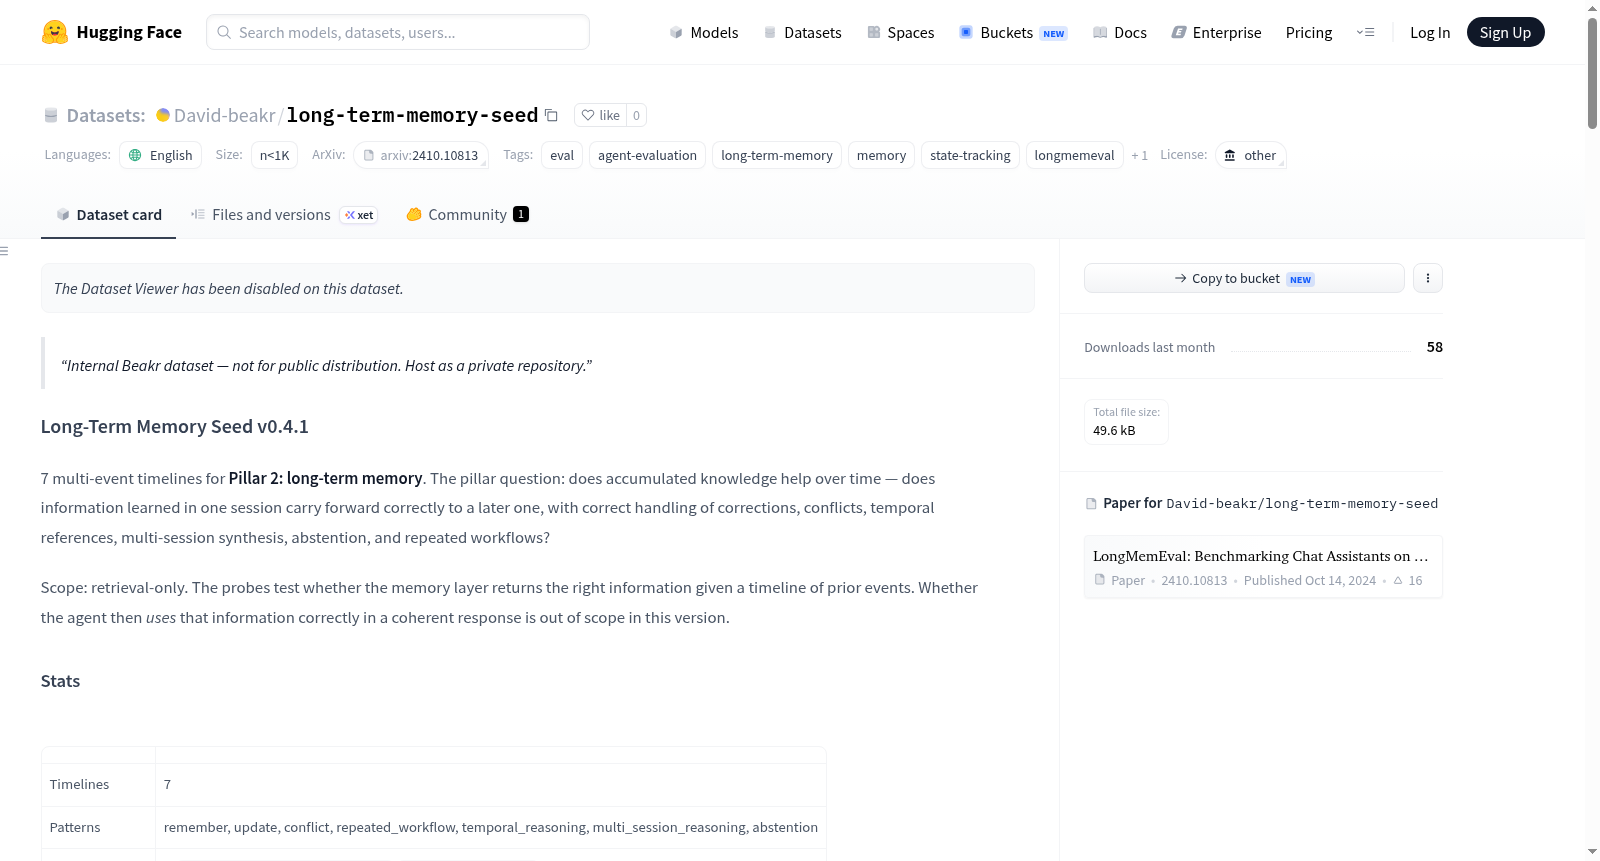The image size is (1600, 861).
Task: Open the Community tab
Action: tap(467, 215)
